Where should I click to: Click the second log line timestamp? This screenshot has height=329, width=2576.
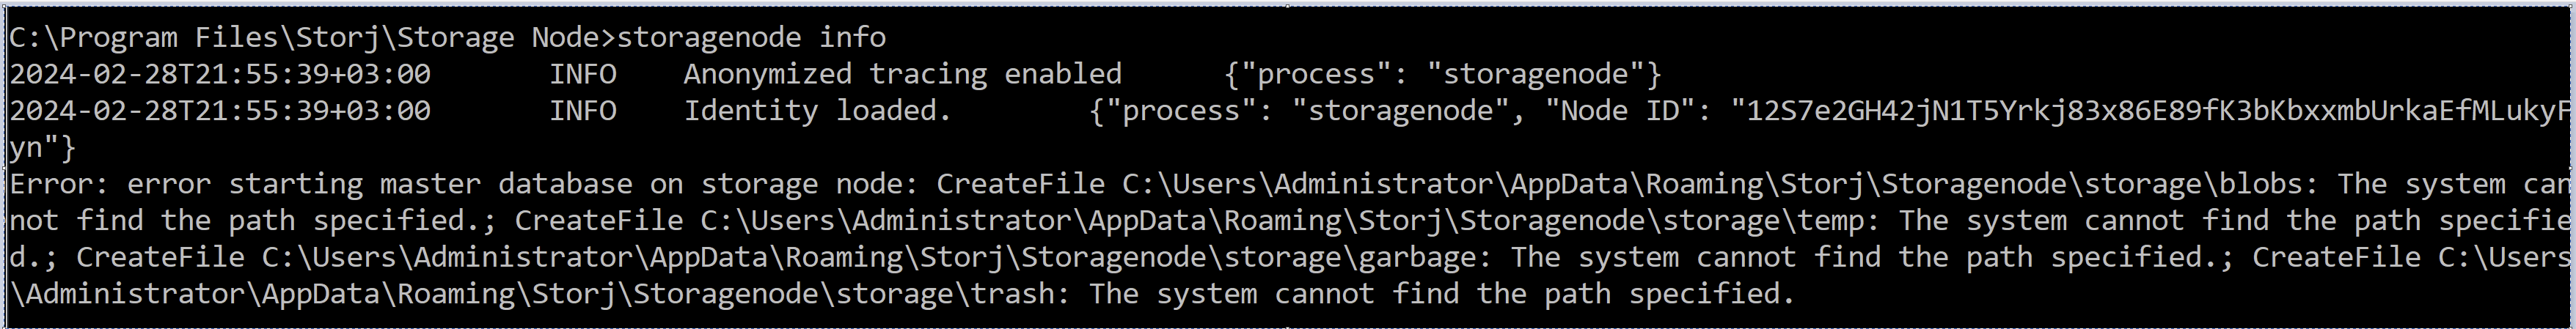[x=220, y=111]
